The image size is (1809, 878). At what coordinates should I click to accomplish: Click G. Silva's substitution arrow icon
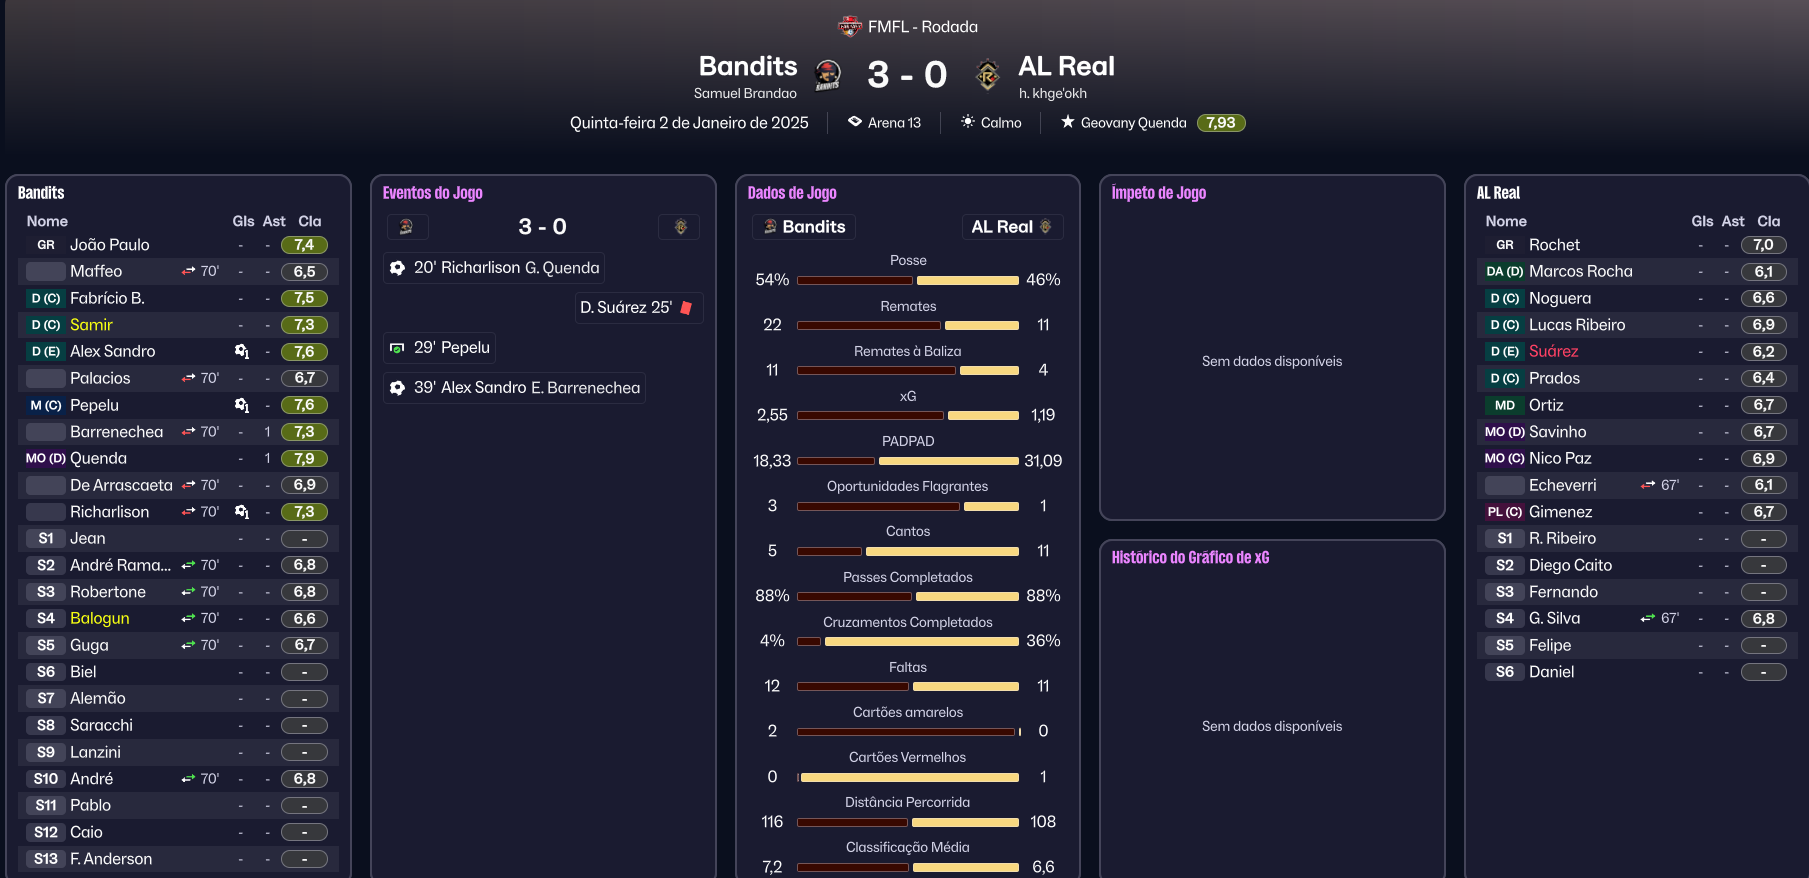click(1648, 619)
